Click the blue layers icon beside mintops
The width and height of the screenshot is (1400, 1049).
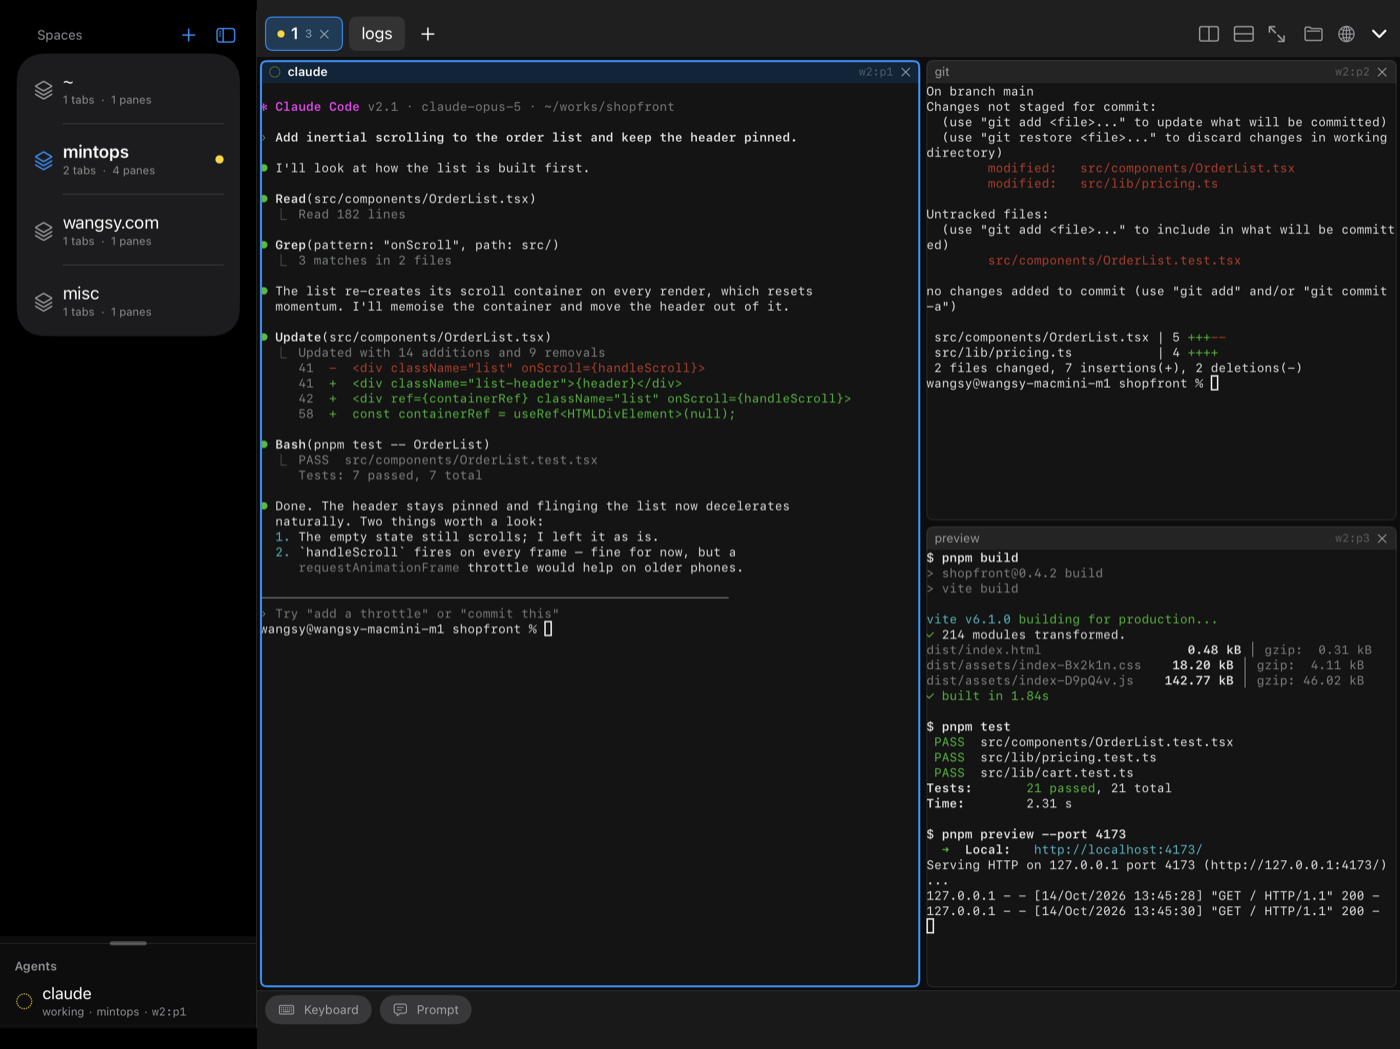(x=44, y=160)
